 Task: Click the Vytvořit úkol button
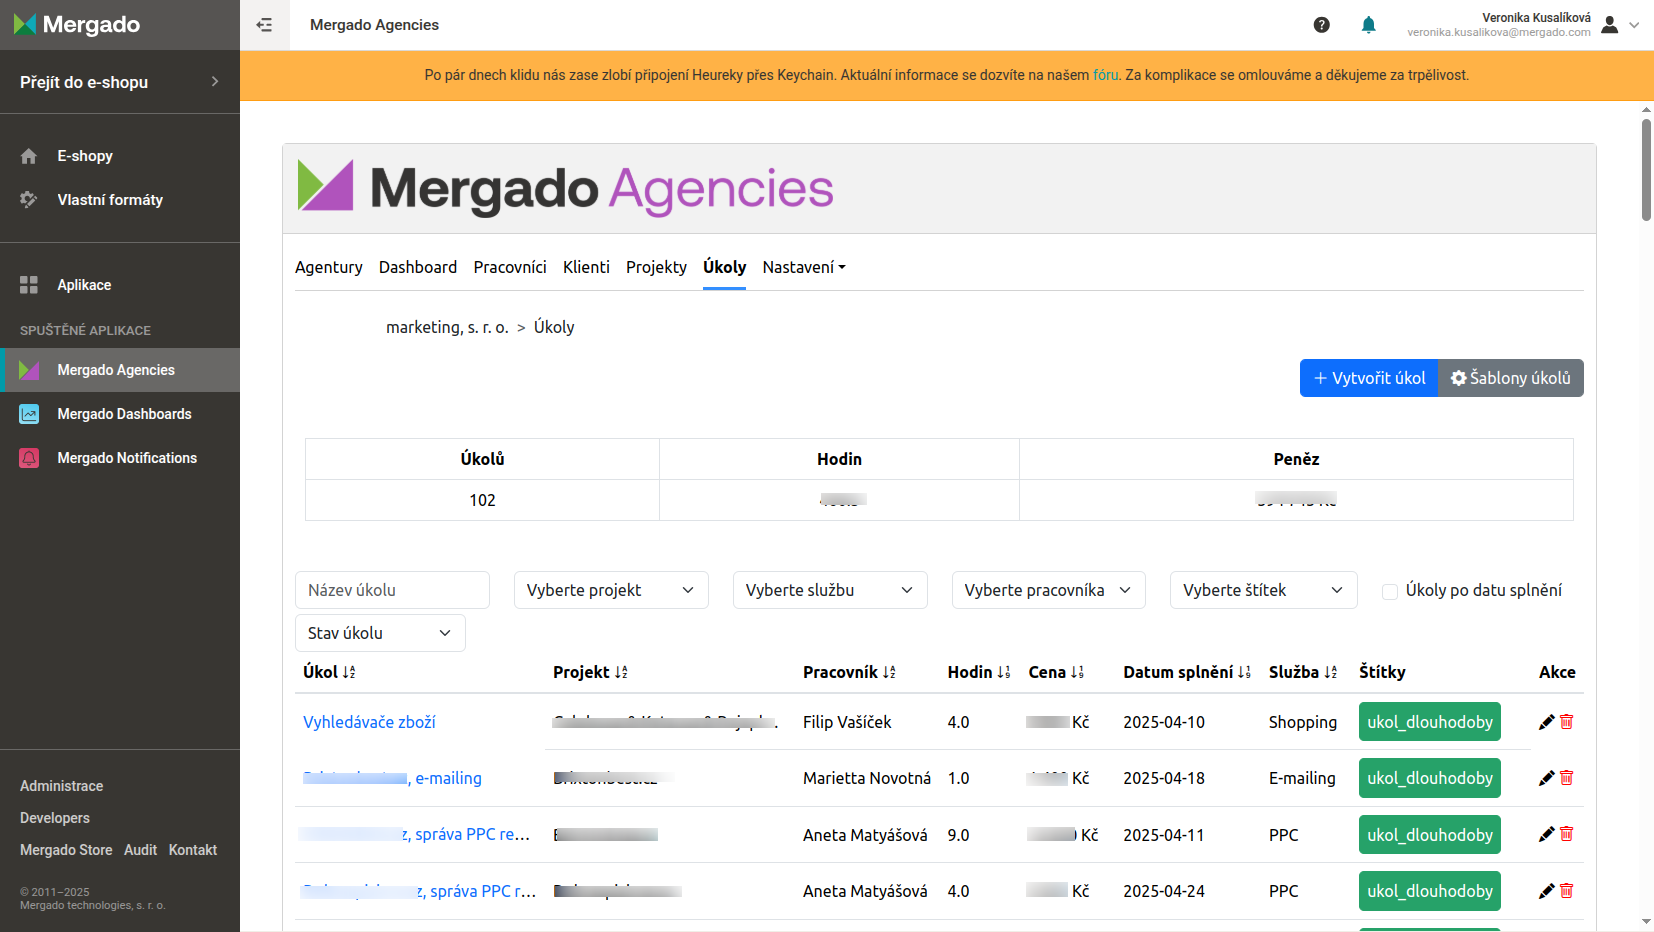pos(1368,378)
